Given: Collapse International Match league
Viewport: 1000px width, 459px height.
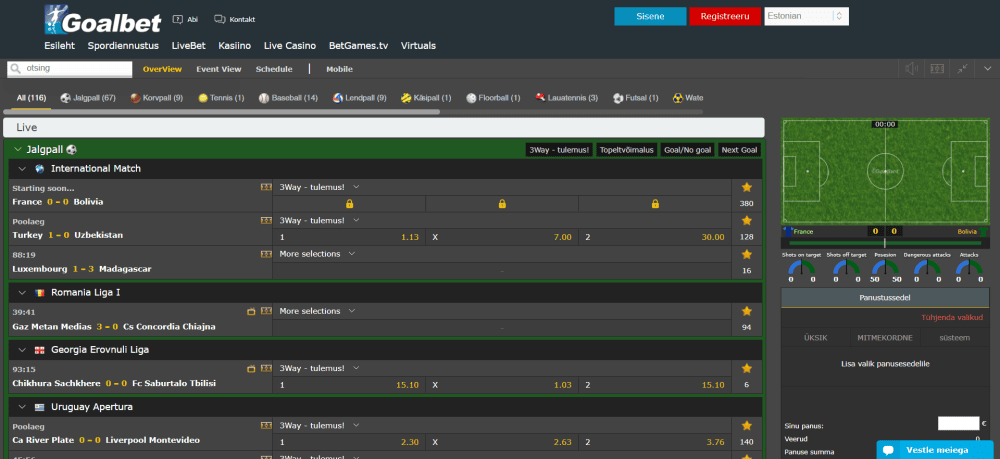Looking at the screenshot, I should coord(22,169).
